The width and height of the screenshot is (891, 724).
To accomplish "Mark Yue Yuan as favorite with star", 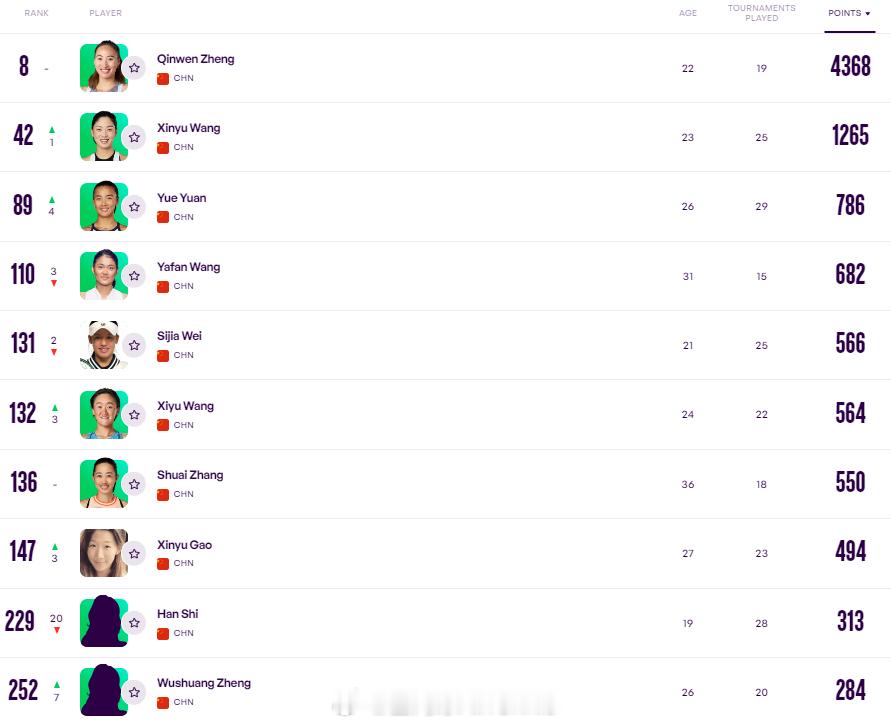I will click(134, 207).
